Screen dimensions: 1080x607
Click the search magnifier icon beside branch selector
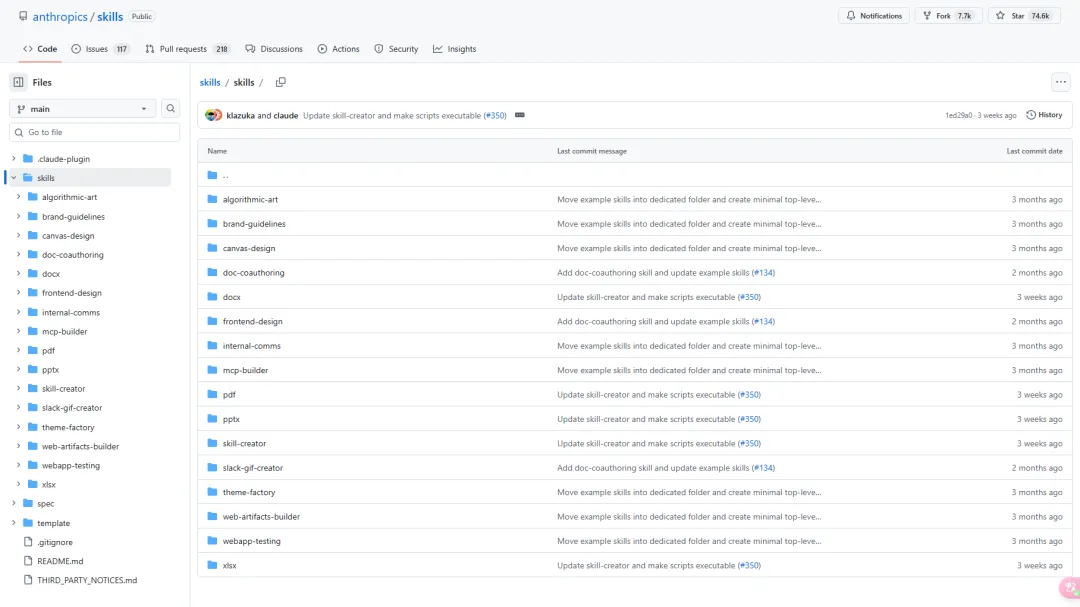point(171,108)
